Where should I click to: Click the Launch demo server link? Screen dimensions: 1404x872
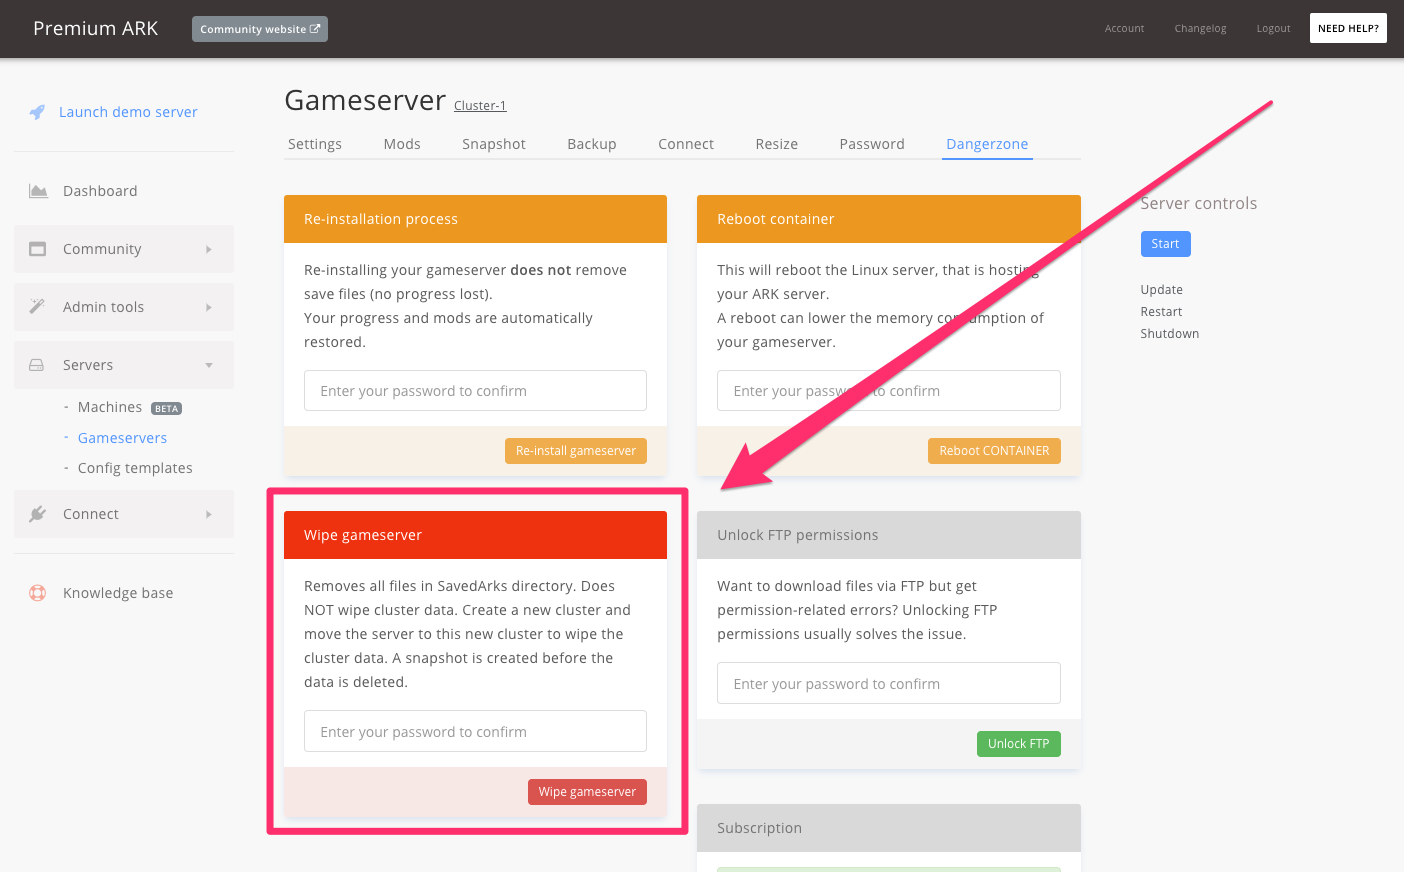tap(128, 112)
